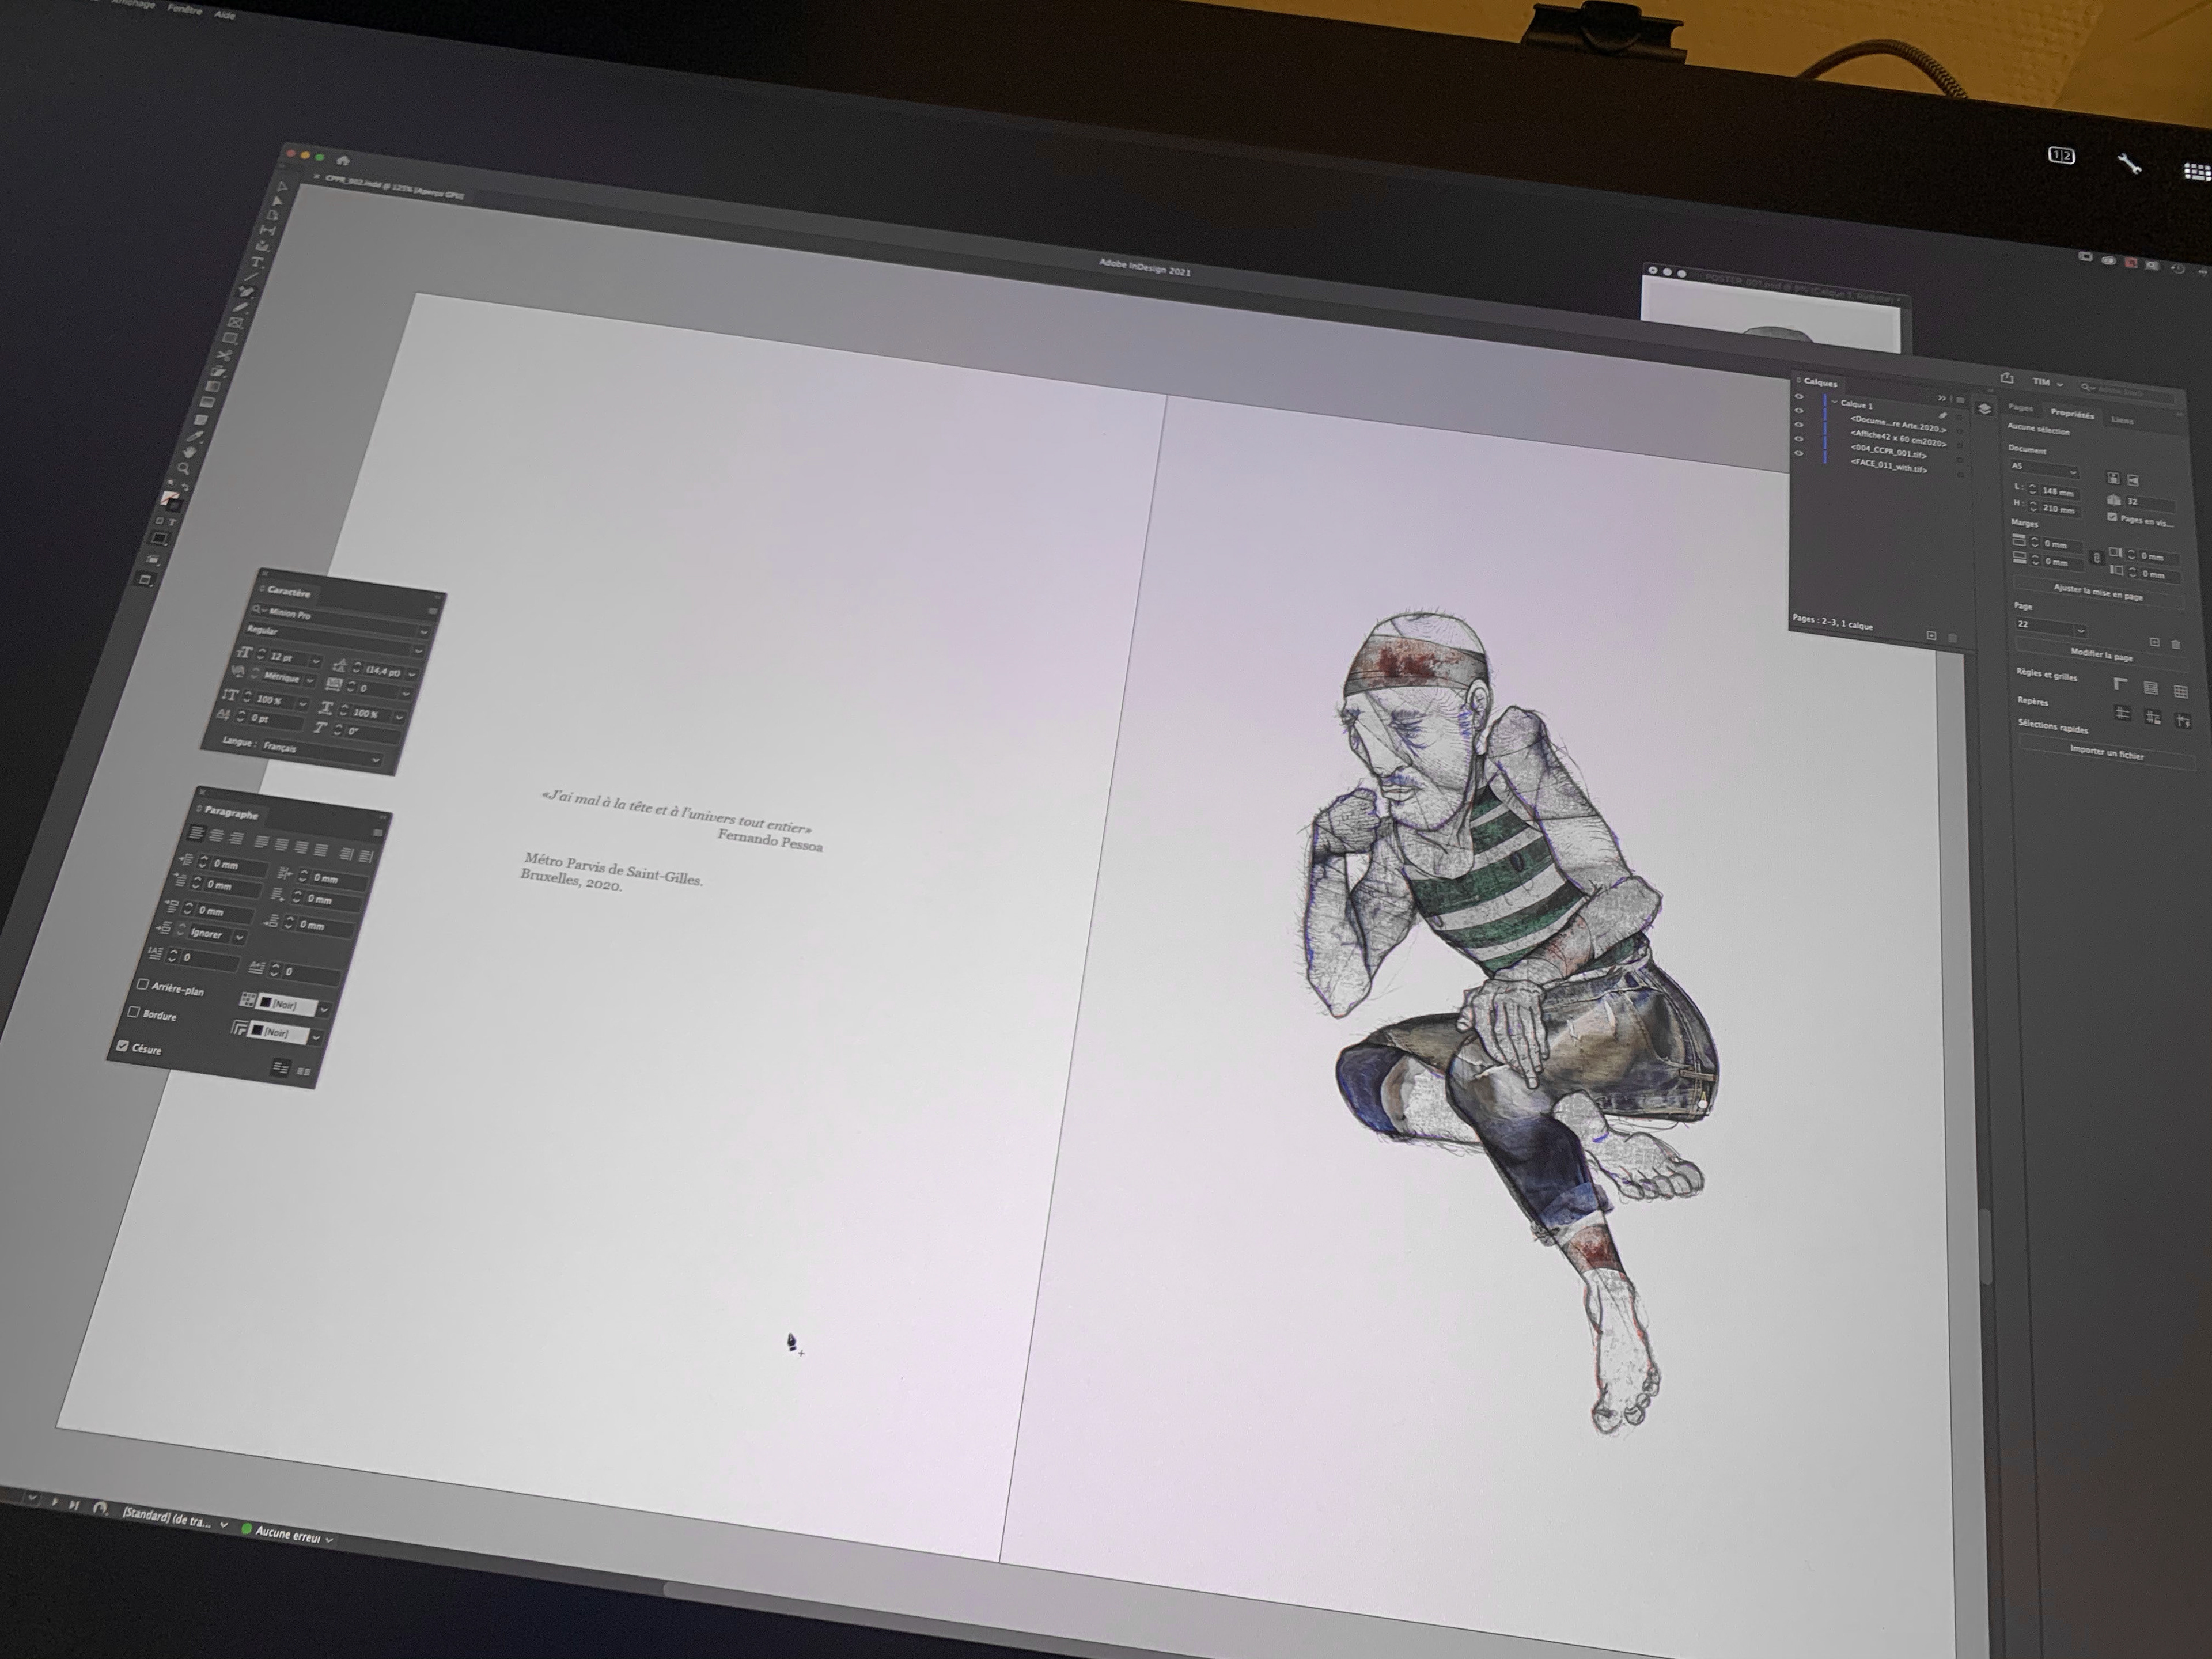Go to the Home screen icon
The height and width of the screenshot is (1659, 2212).
pos(343,161)
